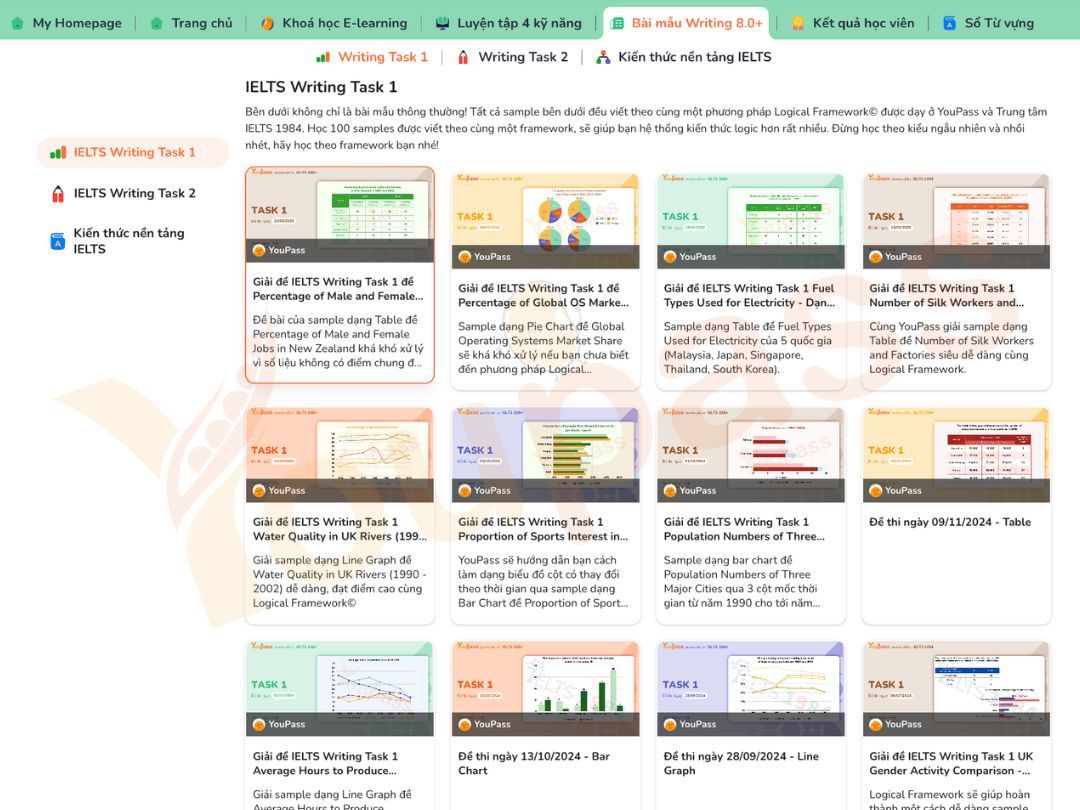Click YouPass avatar on 13/10/2024 Bar Chart card
Image resolution: width=1080 pixels, height=810 pixels.
(x=465, y=725)
